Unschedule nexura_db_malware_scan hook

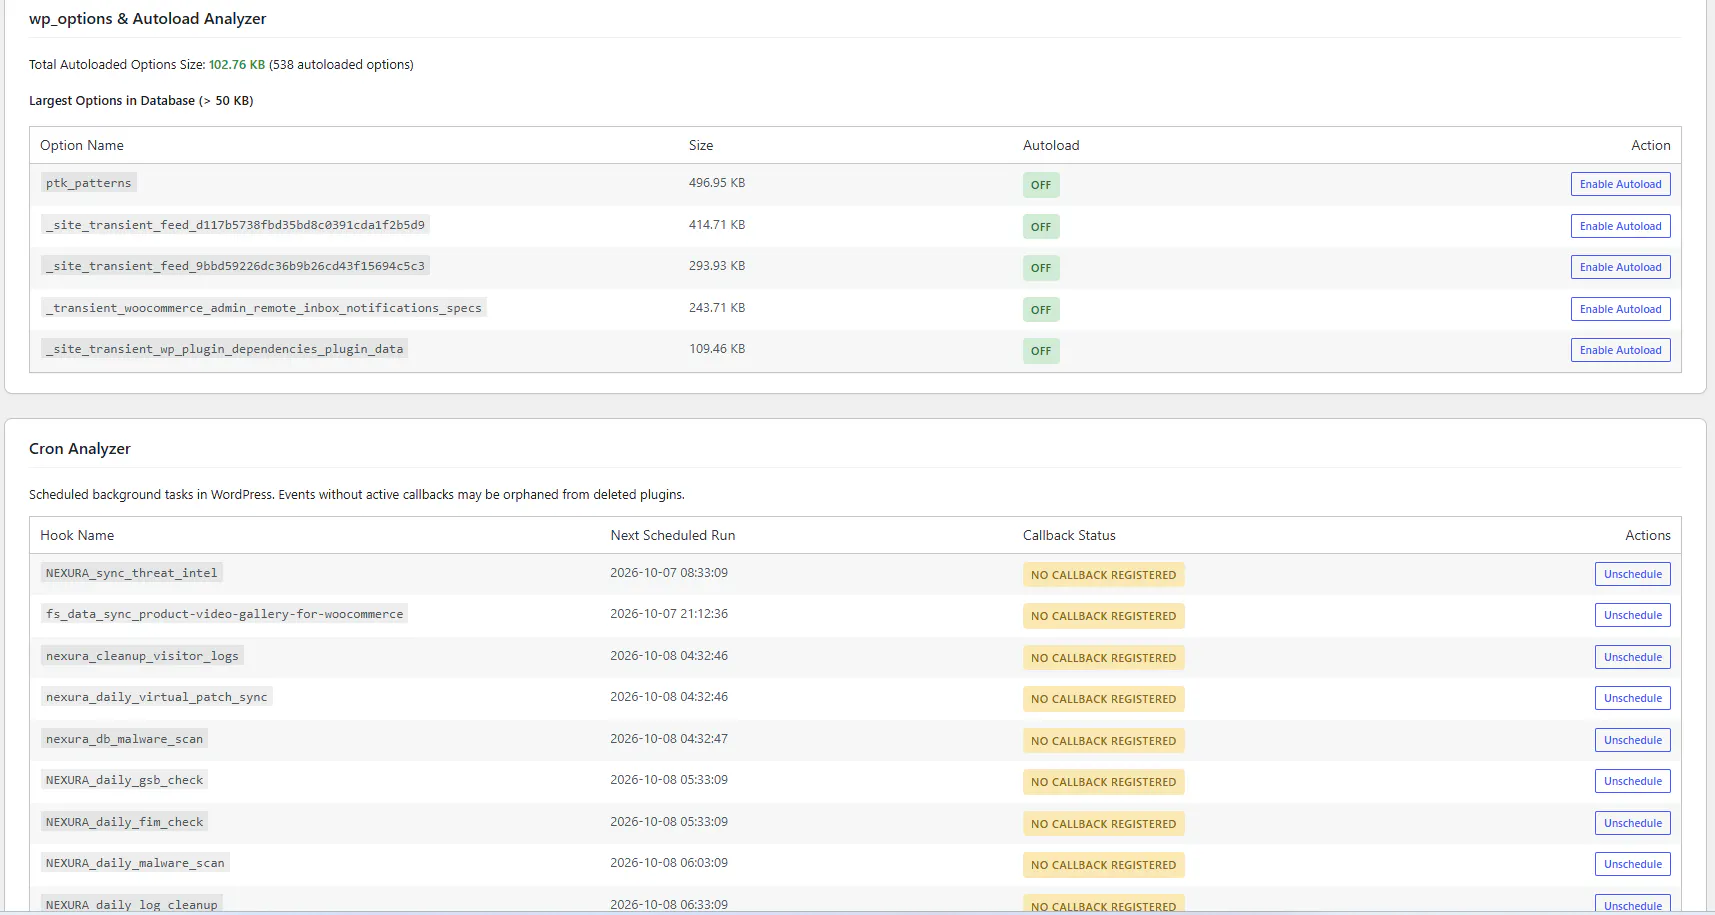tap(1632, 740)
